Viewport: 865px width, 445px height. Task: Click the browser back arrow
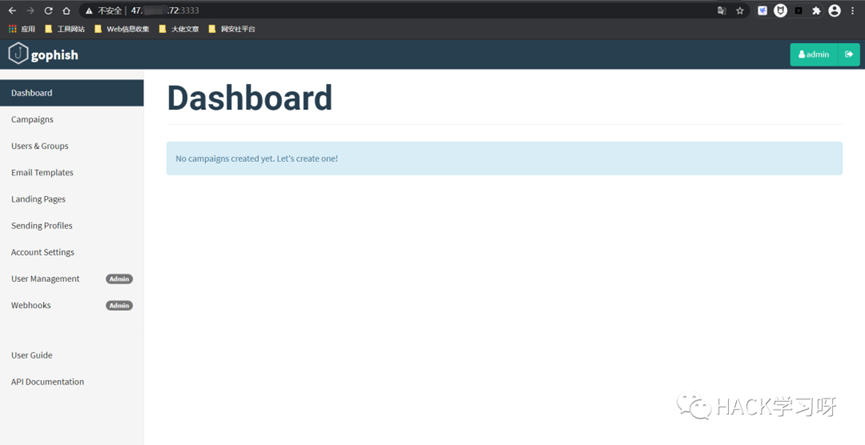pos(12,10)
